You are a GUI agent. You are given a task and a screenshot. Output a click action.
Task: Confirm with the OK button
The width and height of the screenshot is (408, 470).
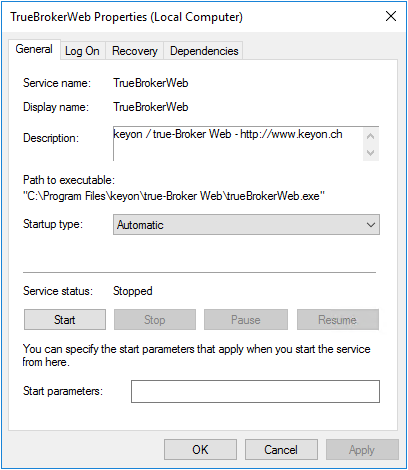pyautogui.click(x=200, y=450)
